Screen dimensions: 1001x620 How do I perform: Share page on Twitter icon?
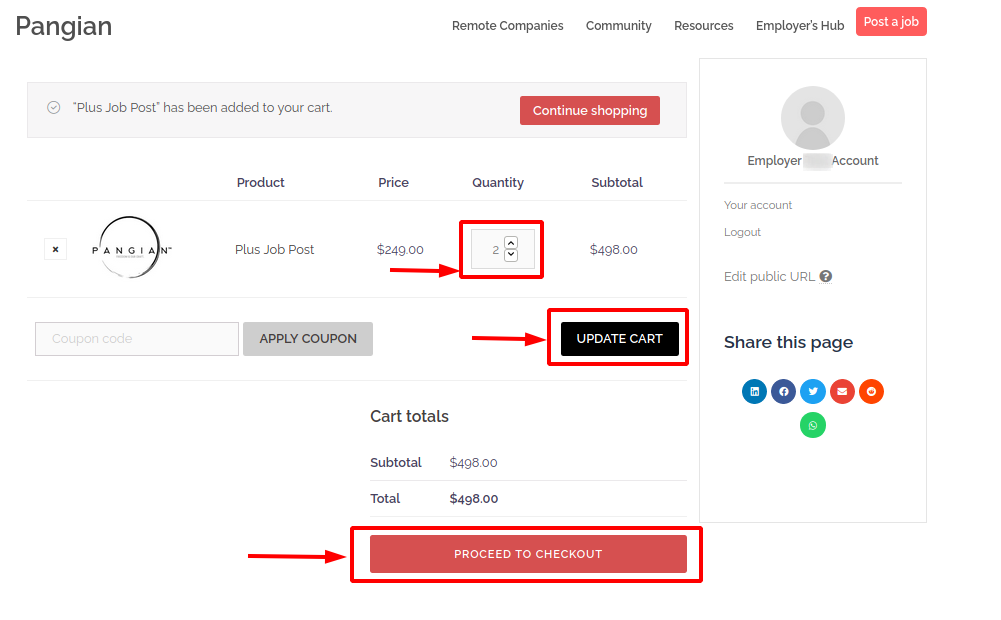pyautogui.click(x=813, y=391)
